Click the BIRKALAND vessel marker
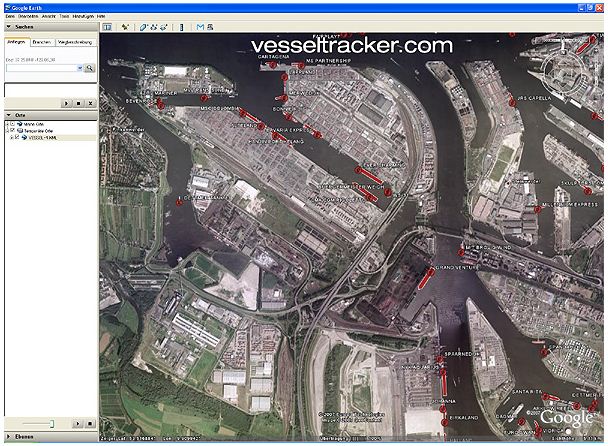 [x=444, y=422]
